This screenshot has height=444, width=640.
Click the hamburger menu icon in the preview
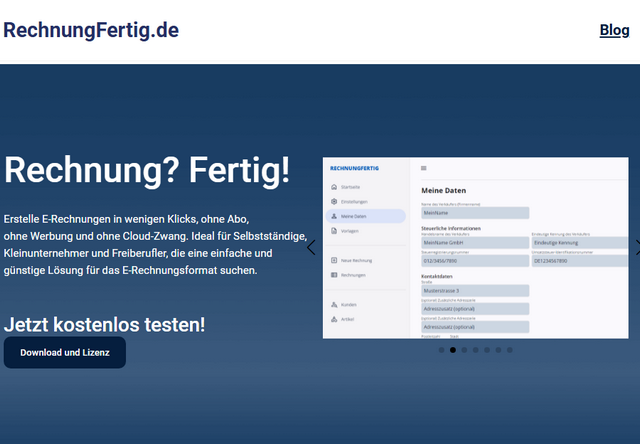[424, 168]
